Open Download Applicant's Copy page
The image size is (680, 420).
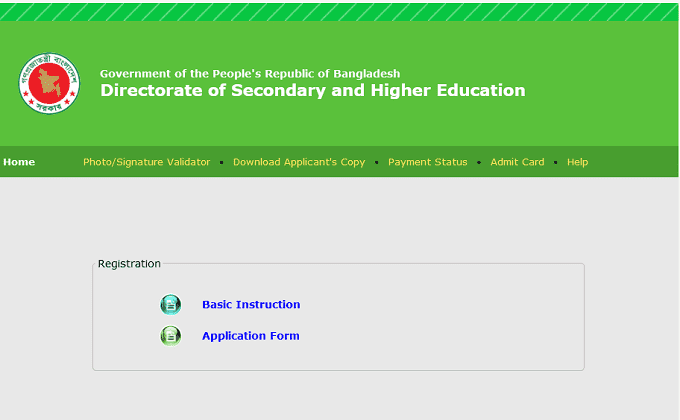pyautogui.click(x=299, y=162)
